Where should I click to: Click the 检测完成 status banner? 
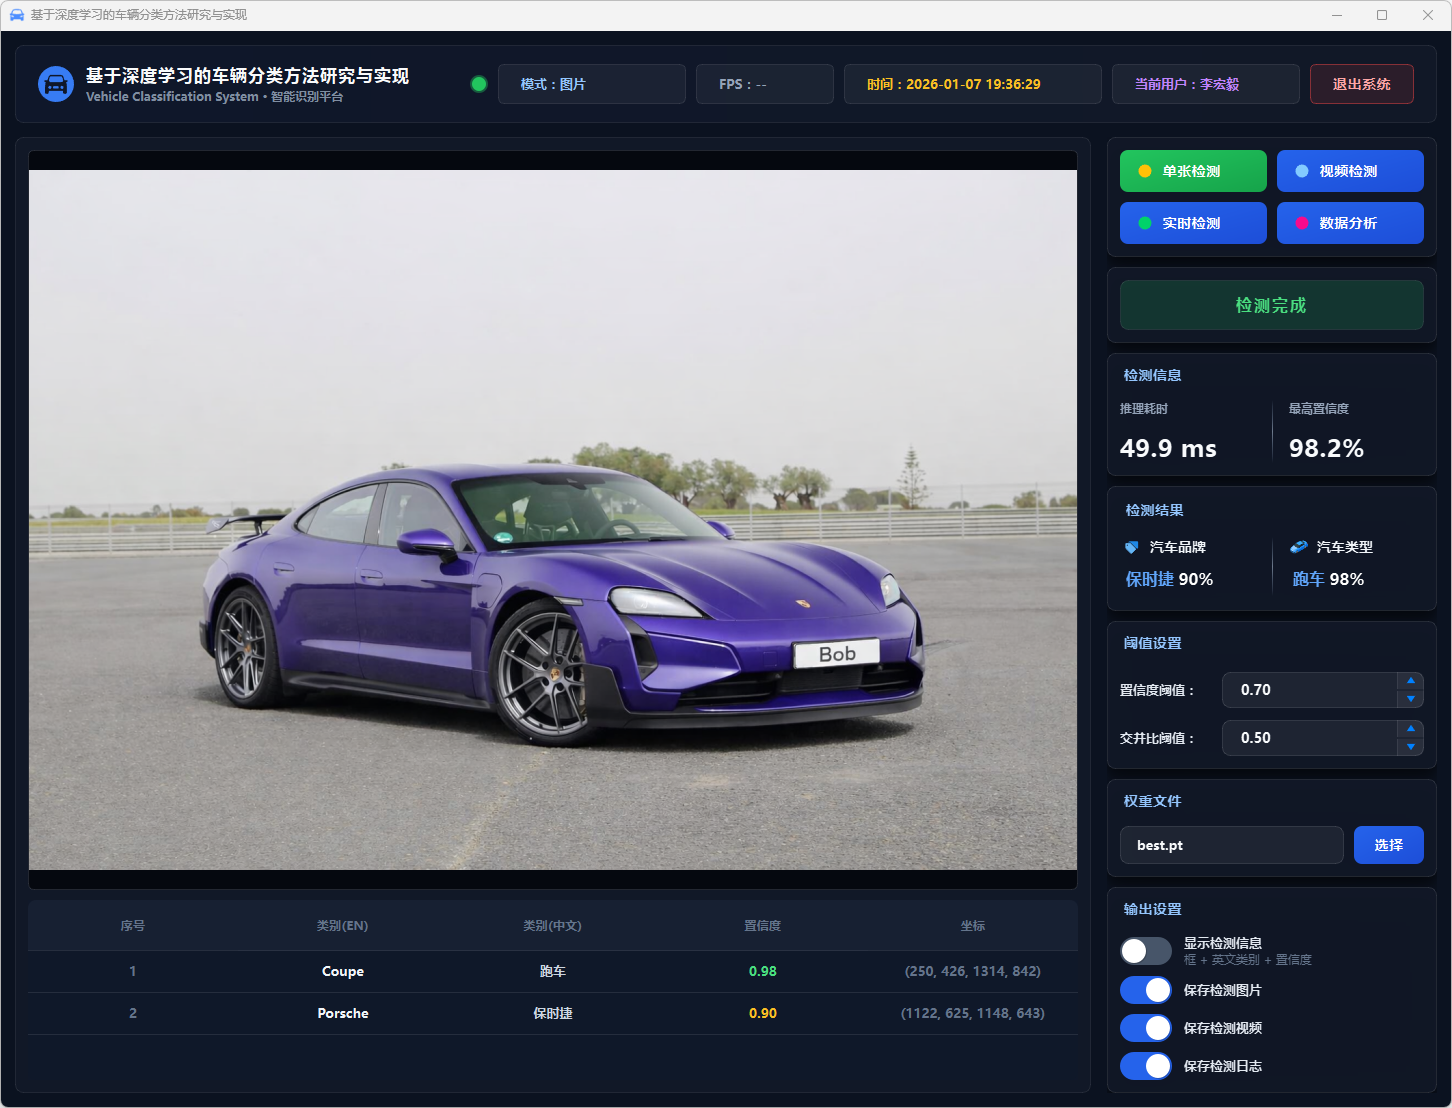click(1272, 305)
